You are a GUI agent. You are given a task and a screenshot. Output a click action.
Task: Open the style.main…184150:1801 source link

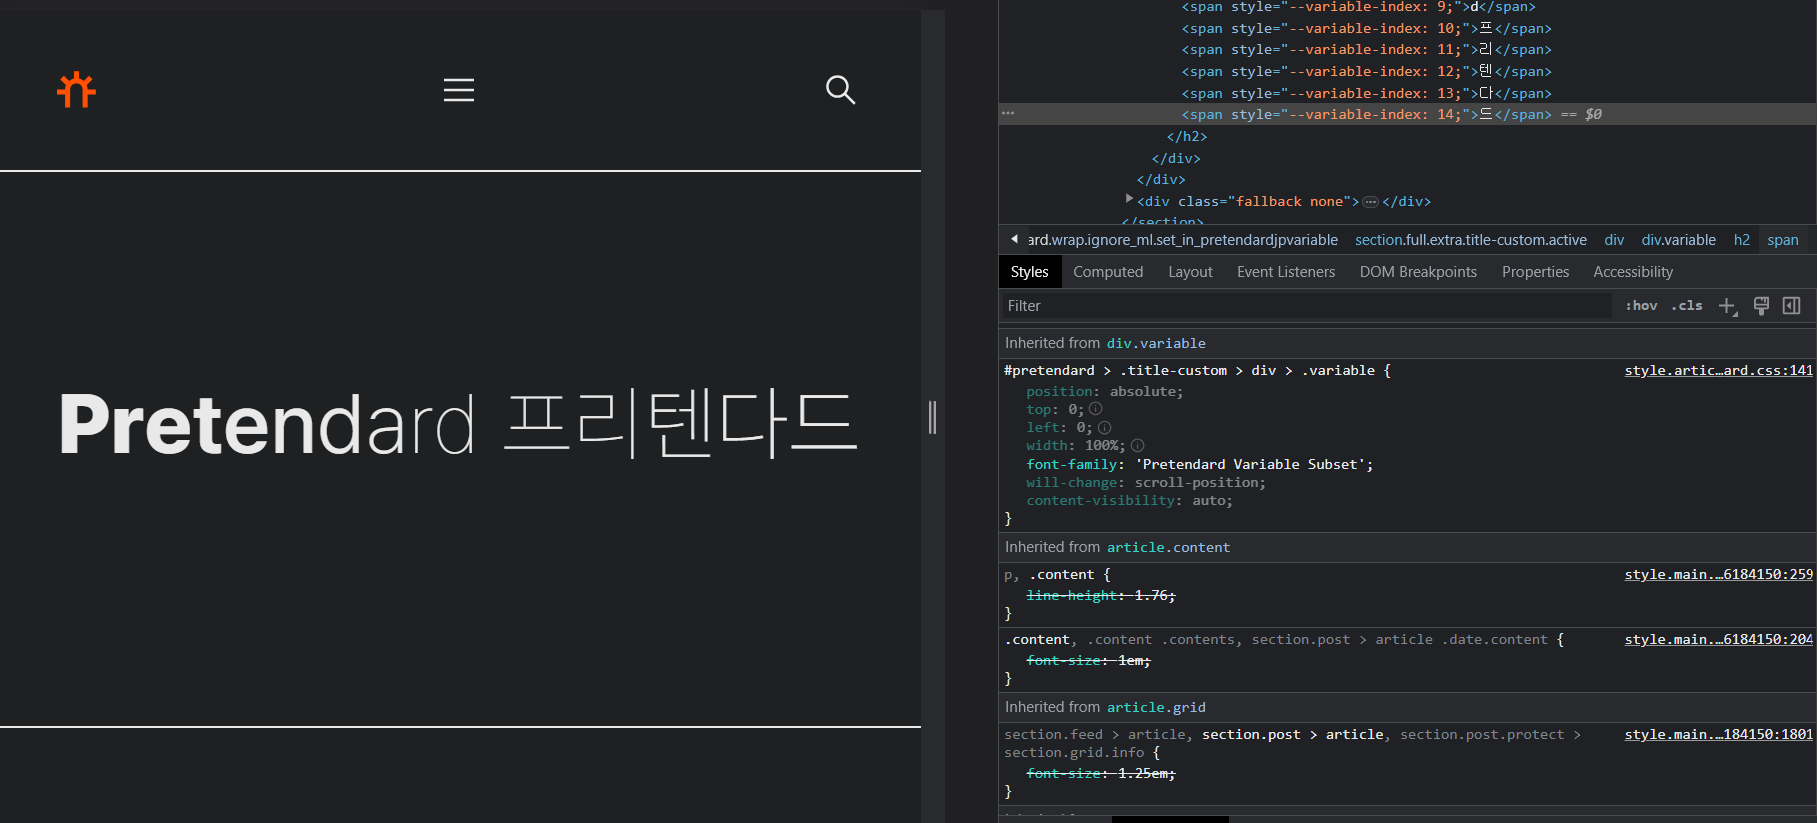tap(1718, 735)
